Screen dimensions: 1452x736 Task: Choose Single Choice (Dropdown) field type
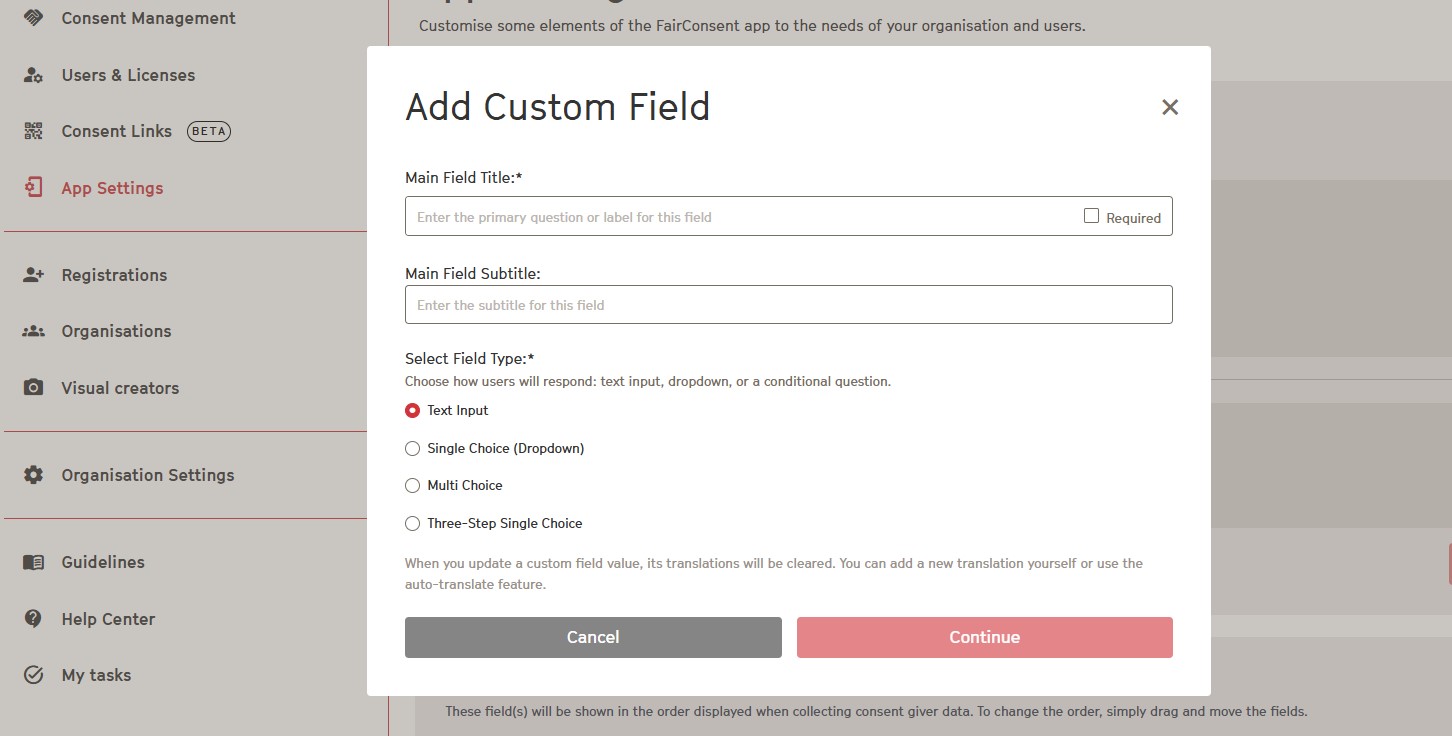tap(412, 449)
